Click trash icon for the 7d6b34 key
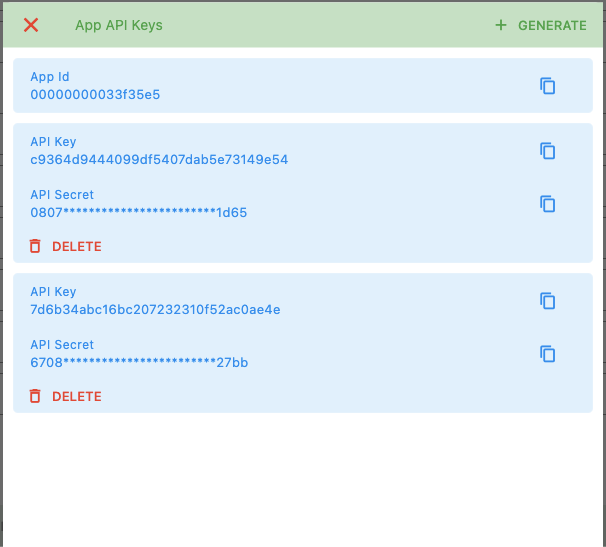Image resolution: width=606 pixels, height=547 pixels. click(x=35, y=396)
